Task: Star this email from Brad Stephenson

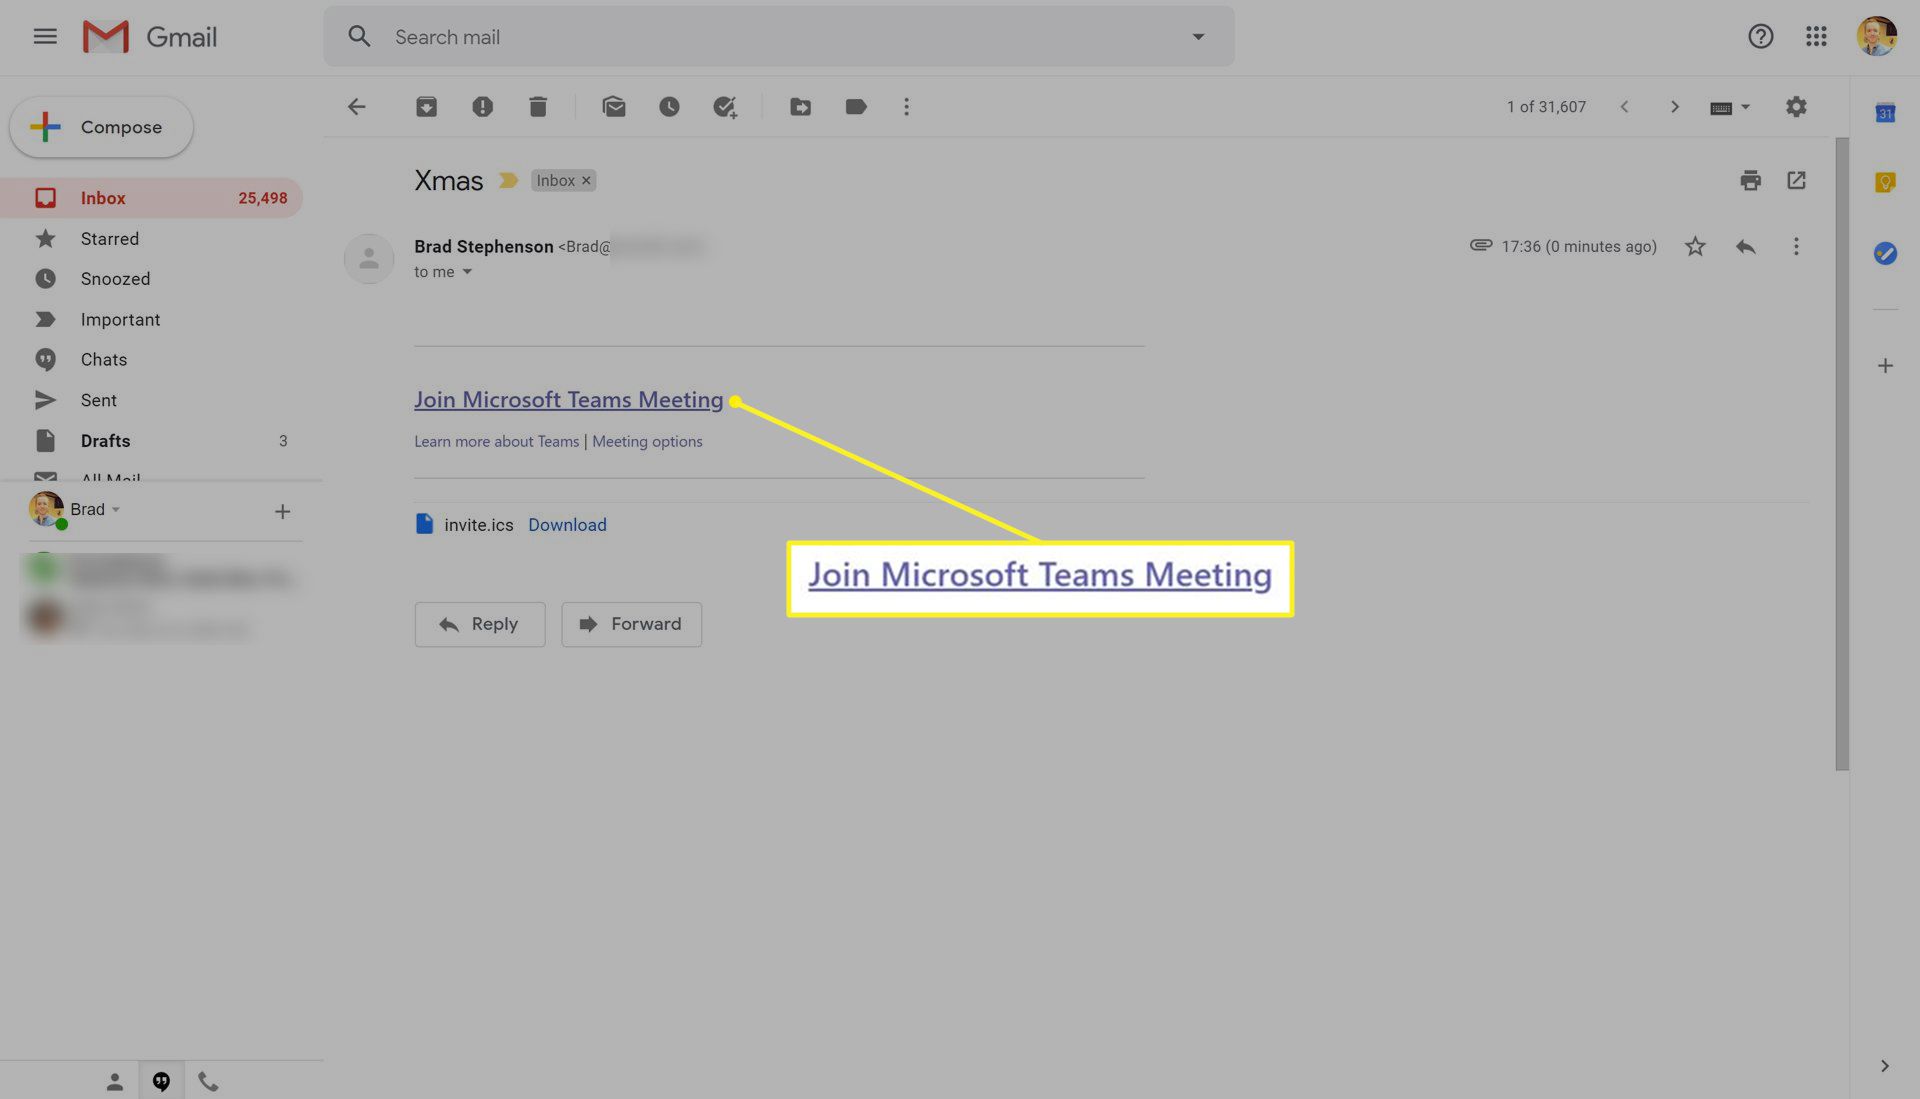Action: 1695,247
